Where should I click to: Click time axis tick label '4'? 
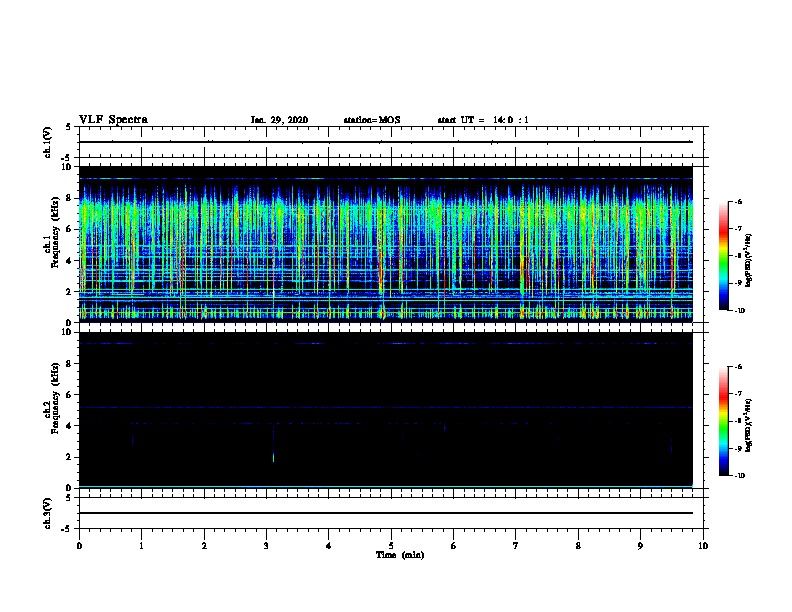(329, 546)
